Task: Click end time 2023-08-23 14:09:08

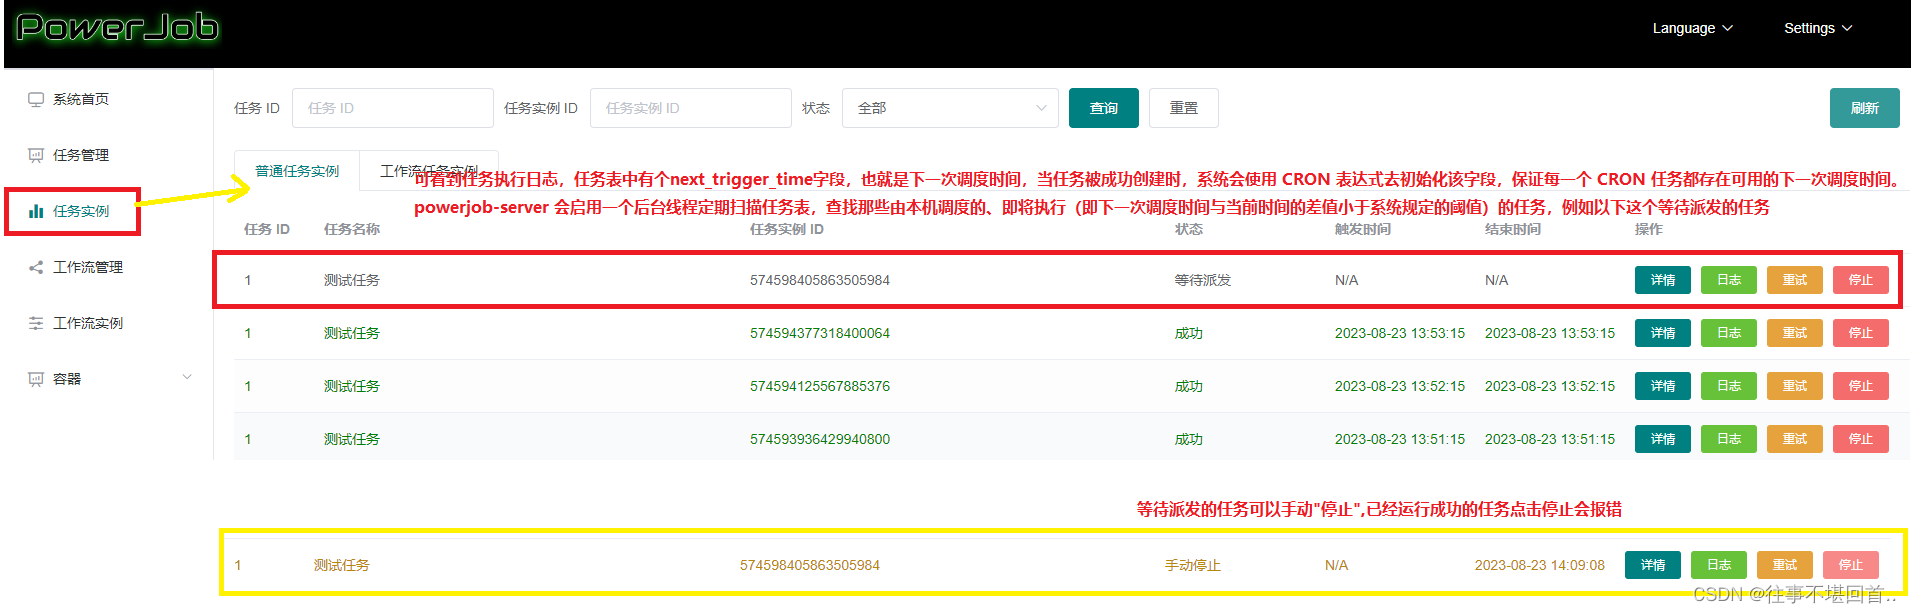Action: pos(1540,565)
